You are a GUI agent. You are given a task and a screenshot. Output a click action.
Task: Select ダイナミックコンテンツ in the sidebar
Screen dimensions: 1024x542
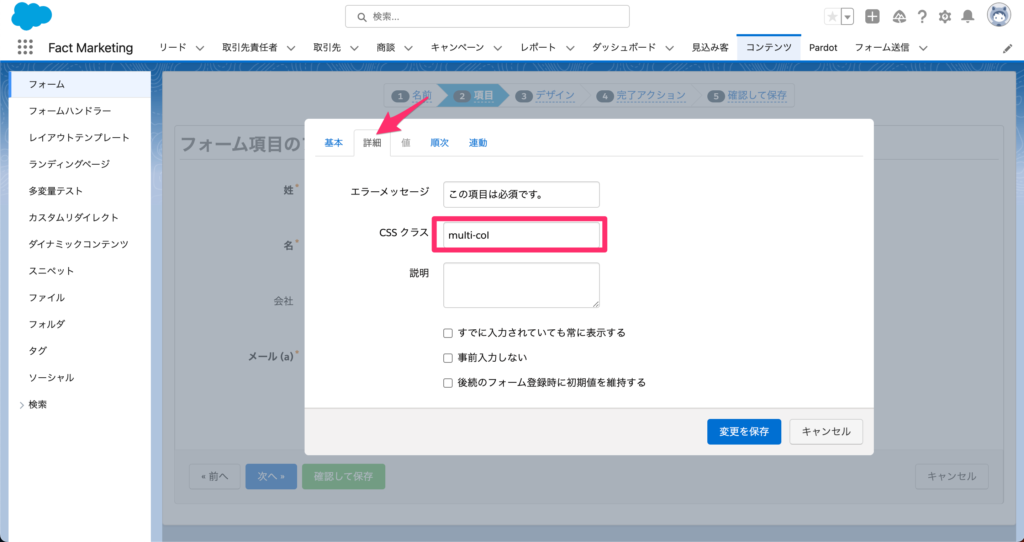point(80,244)
